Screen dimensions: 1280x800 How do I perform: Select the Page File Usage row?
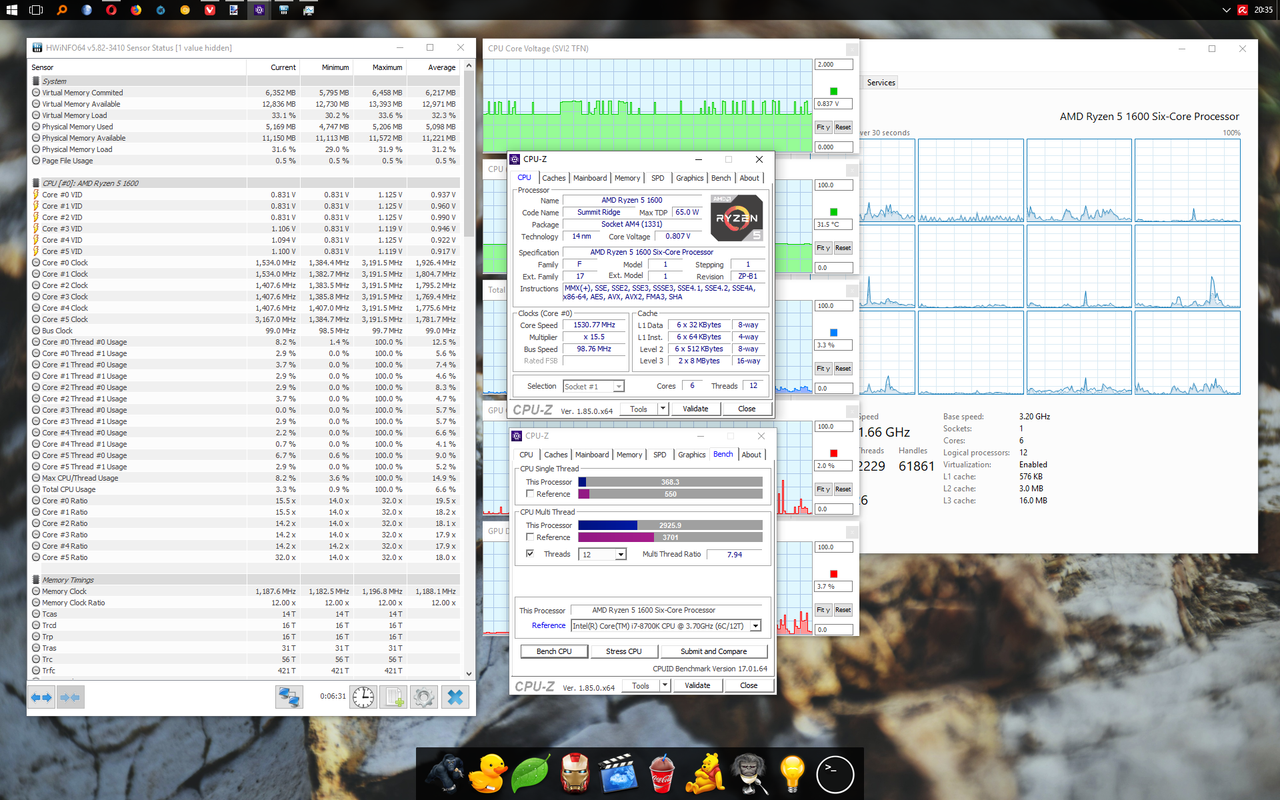[246, 160]
